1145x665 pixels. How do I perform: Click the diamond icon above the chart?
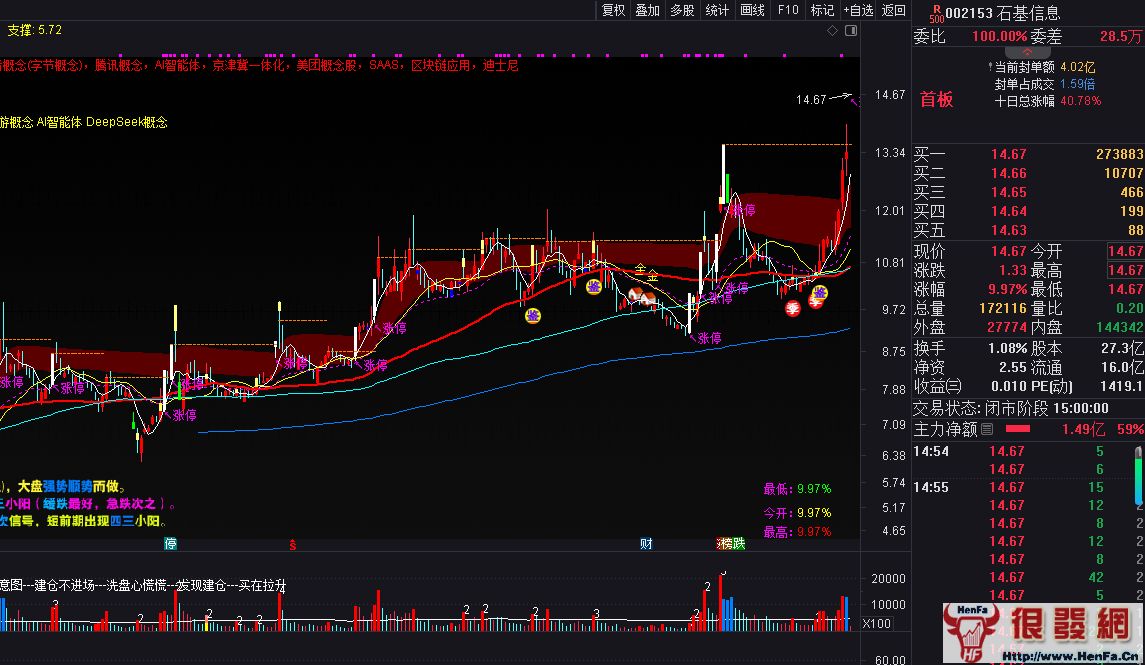[832, 31]
